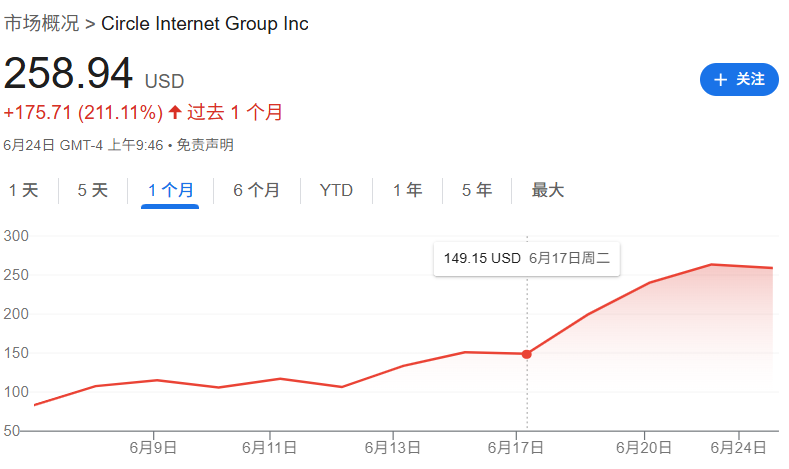Image resolution: width=789 pixels, height=469 pixels.
Task: Select the 1 年 time range
Action: [407, 190]
